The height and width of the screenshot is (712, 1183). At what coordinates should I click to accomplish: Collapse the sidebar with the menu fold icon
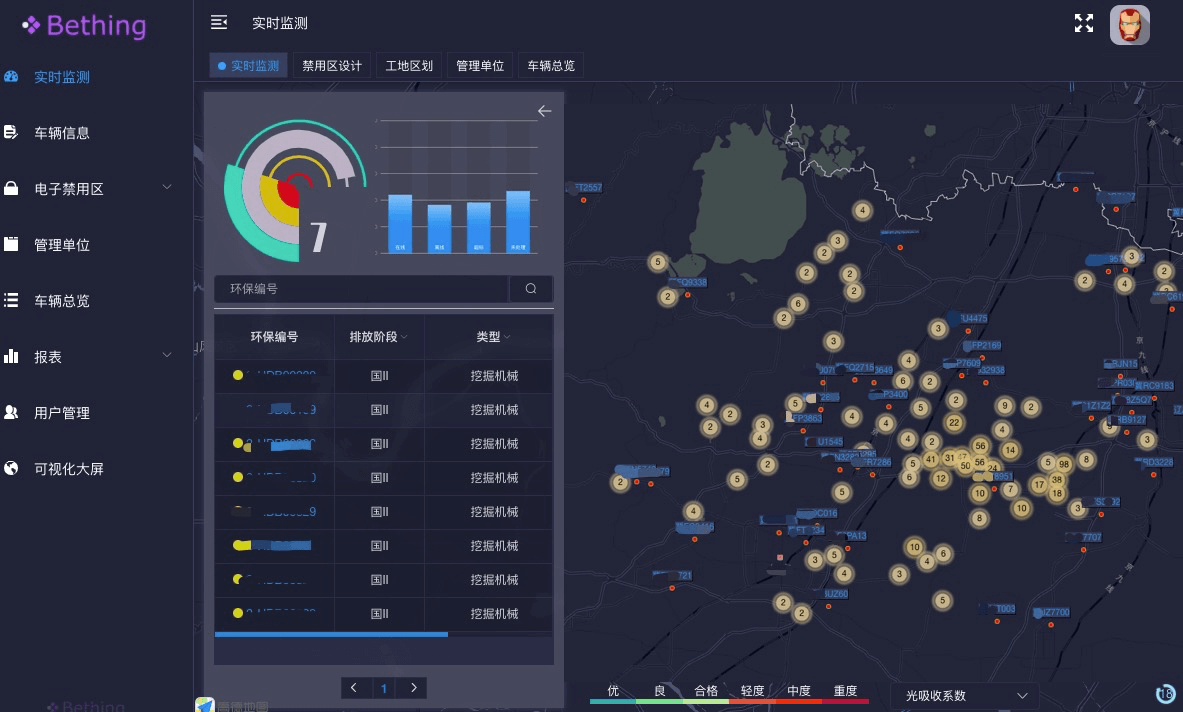tap(219, 23)
